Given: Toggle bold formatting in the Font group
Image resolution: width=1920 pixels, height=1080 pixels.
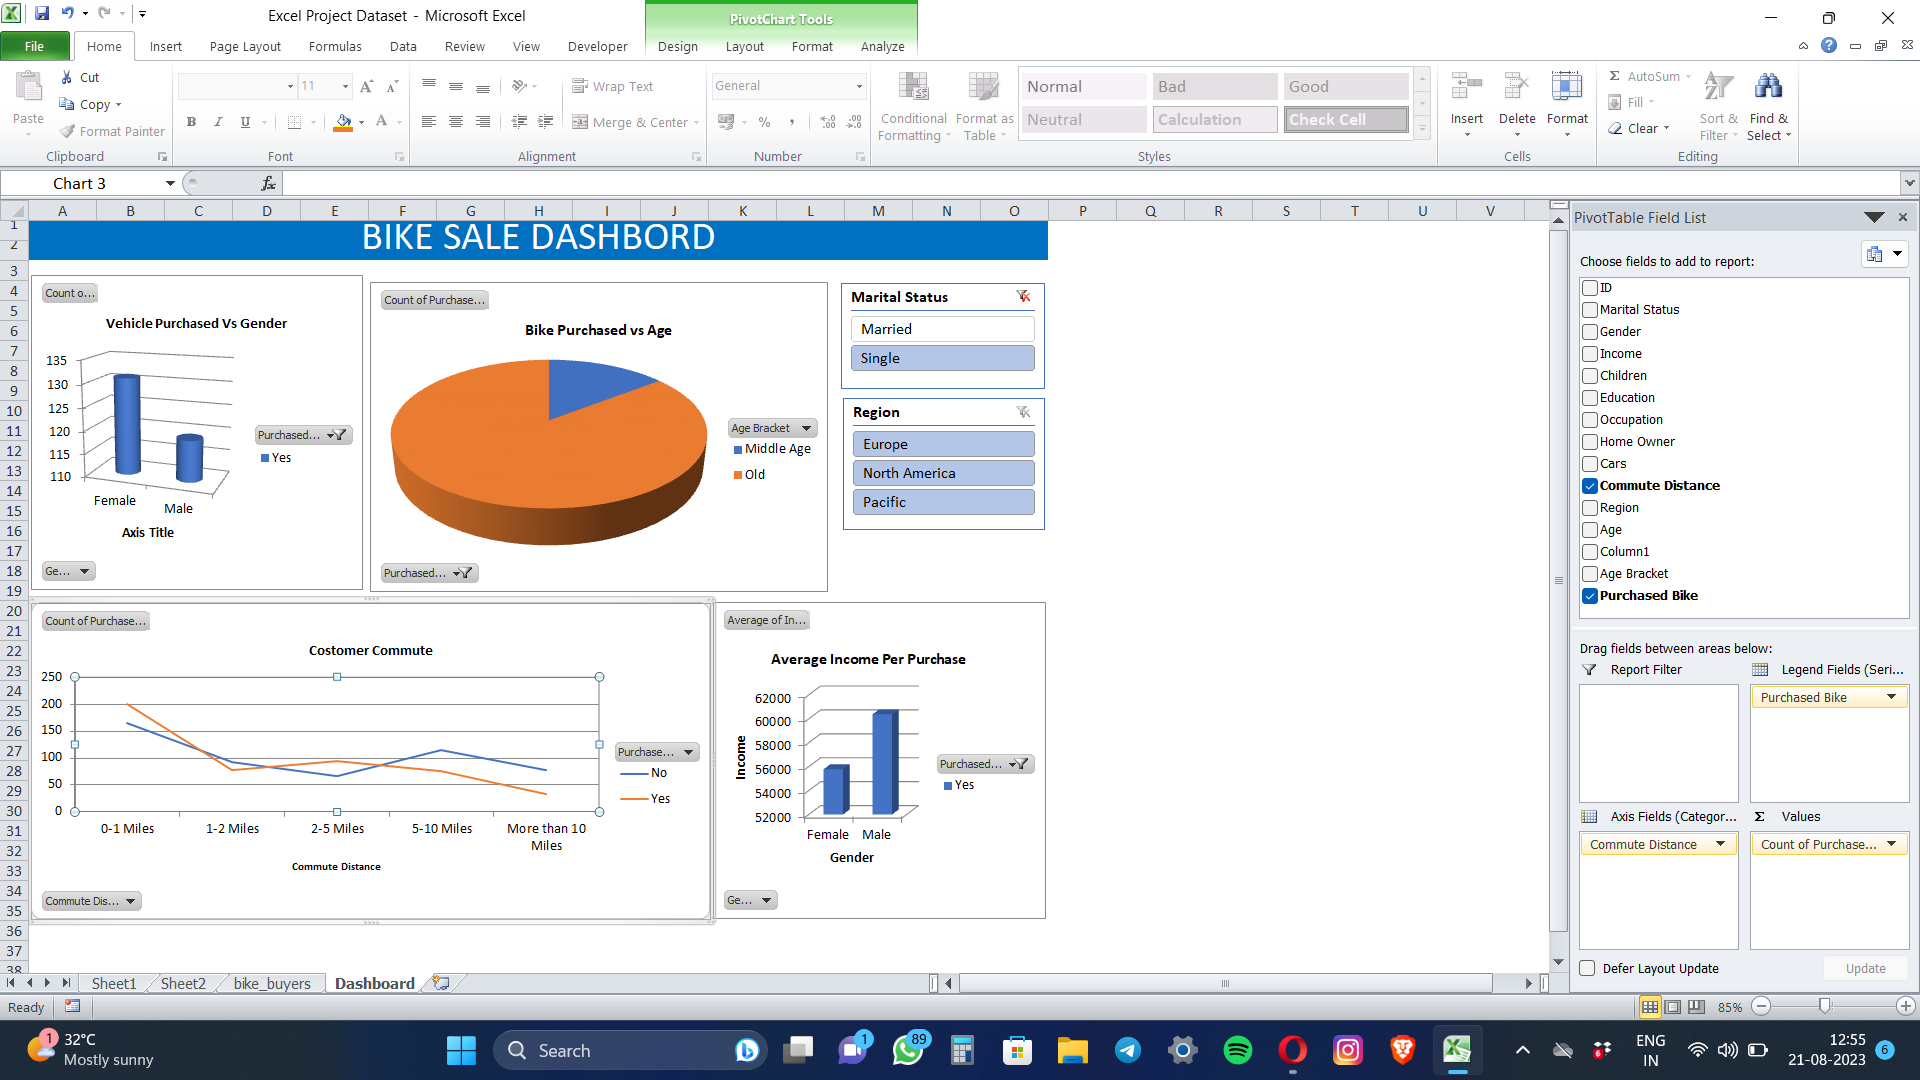Looking at the screenshot, I should point(191,122).
